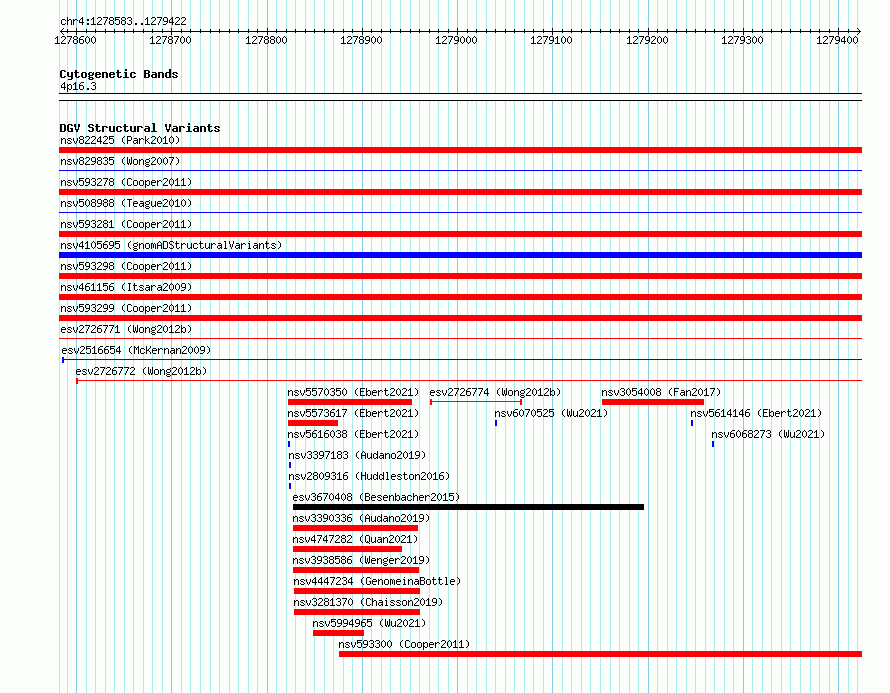Click nsv4747282 (Quan2021) label
890x693 pixels.
coord(355,539)
